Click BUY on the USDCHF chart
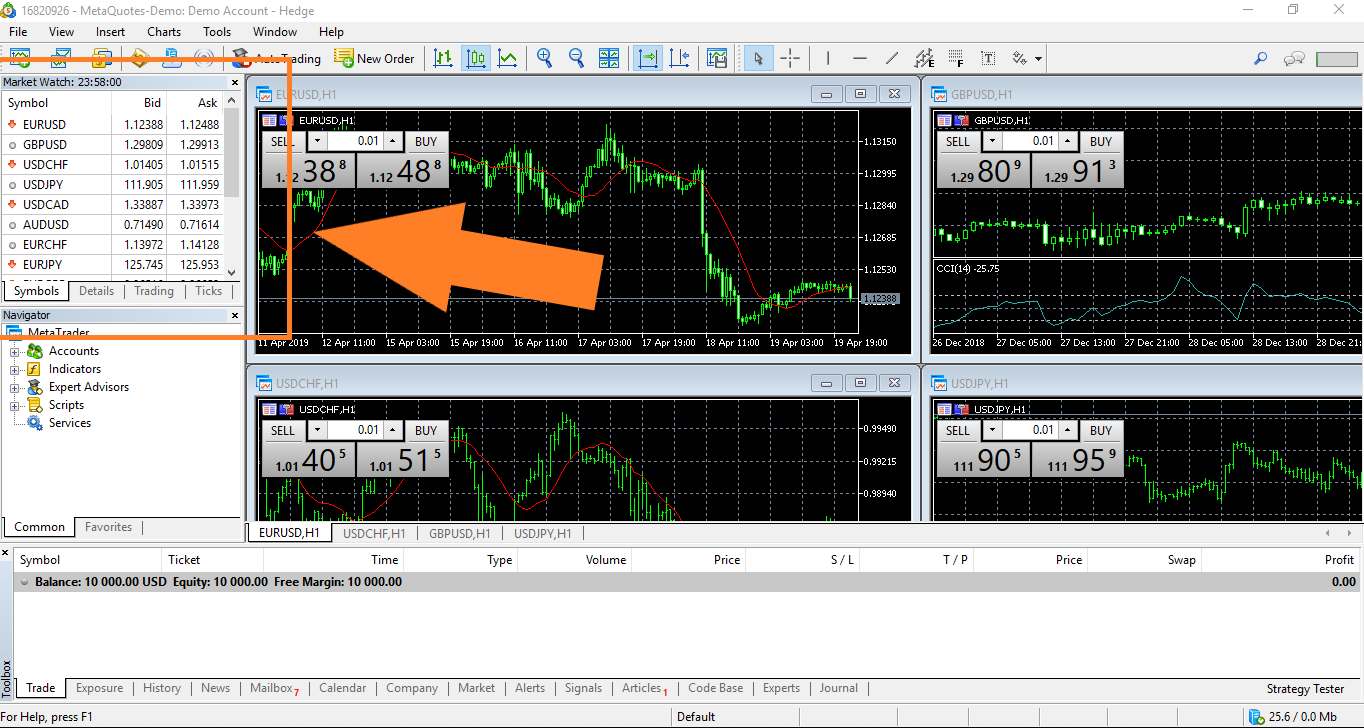1364x728 pixels. pos(426,431)
